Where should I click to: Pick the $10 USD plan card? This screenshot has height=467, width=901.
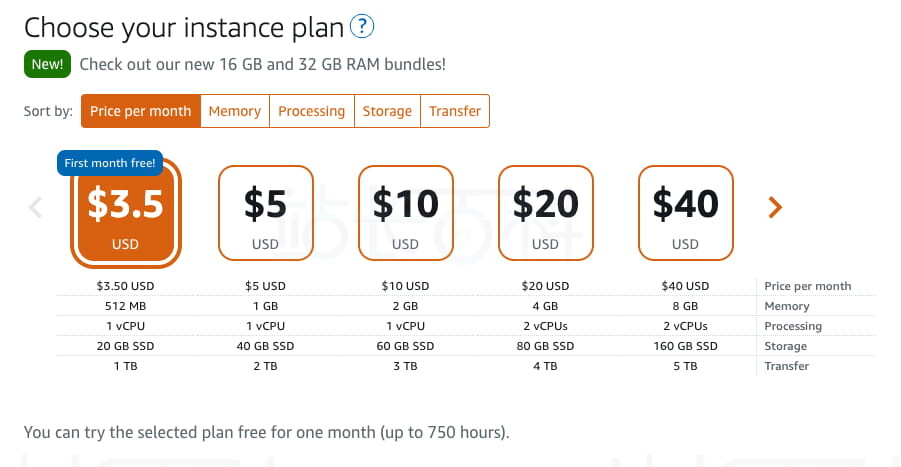405,211
